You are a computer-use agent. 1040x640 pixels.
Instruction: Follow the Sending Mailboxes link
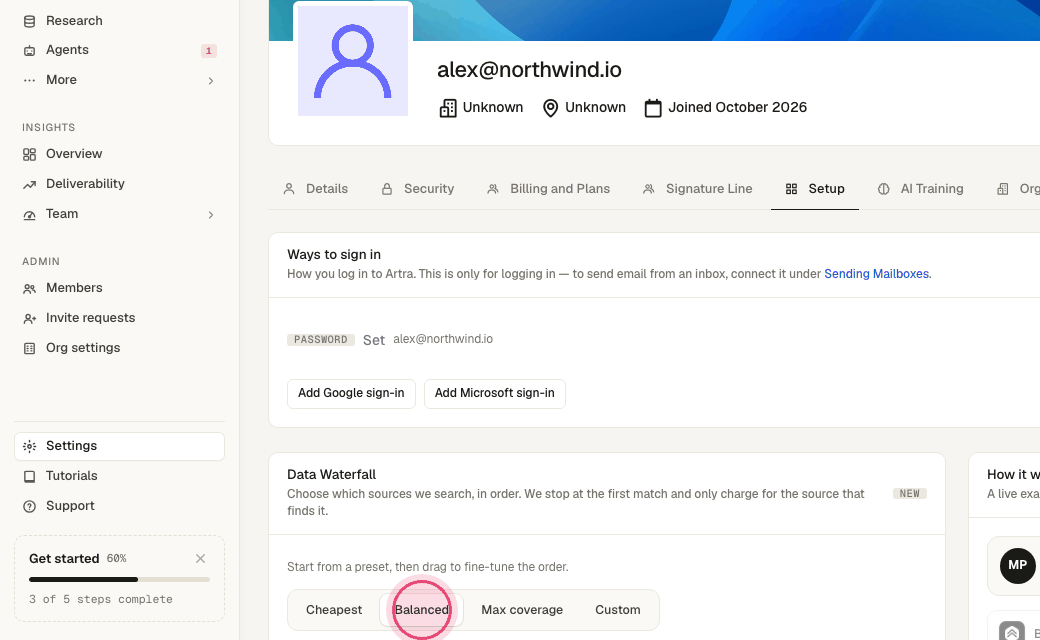coord(876,274)
